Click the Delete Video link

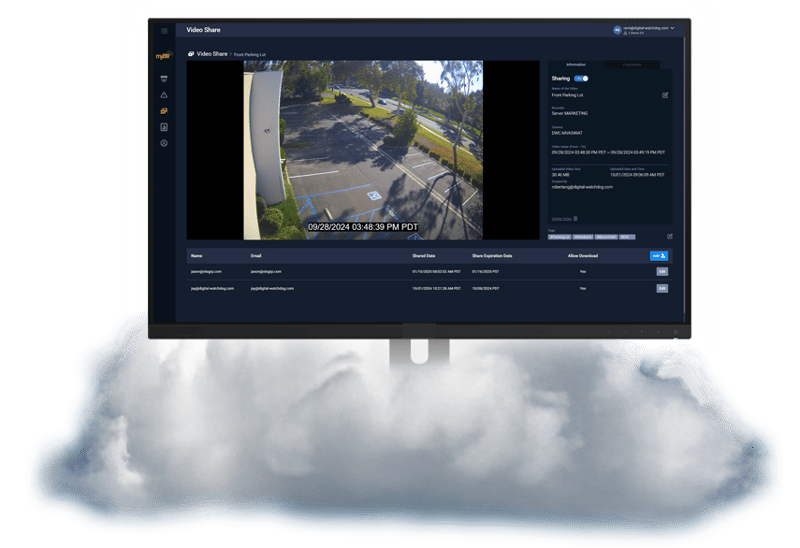[x=562, y=219]
